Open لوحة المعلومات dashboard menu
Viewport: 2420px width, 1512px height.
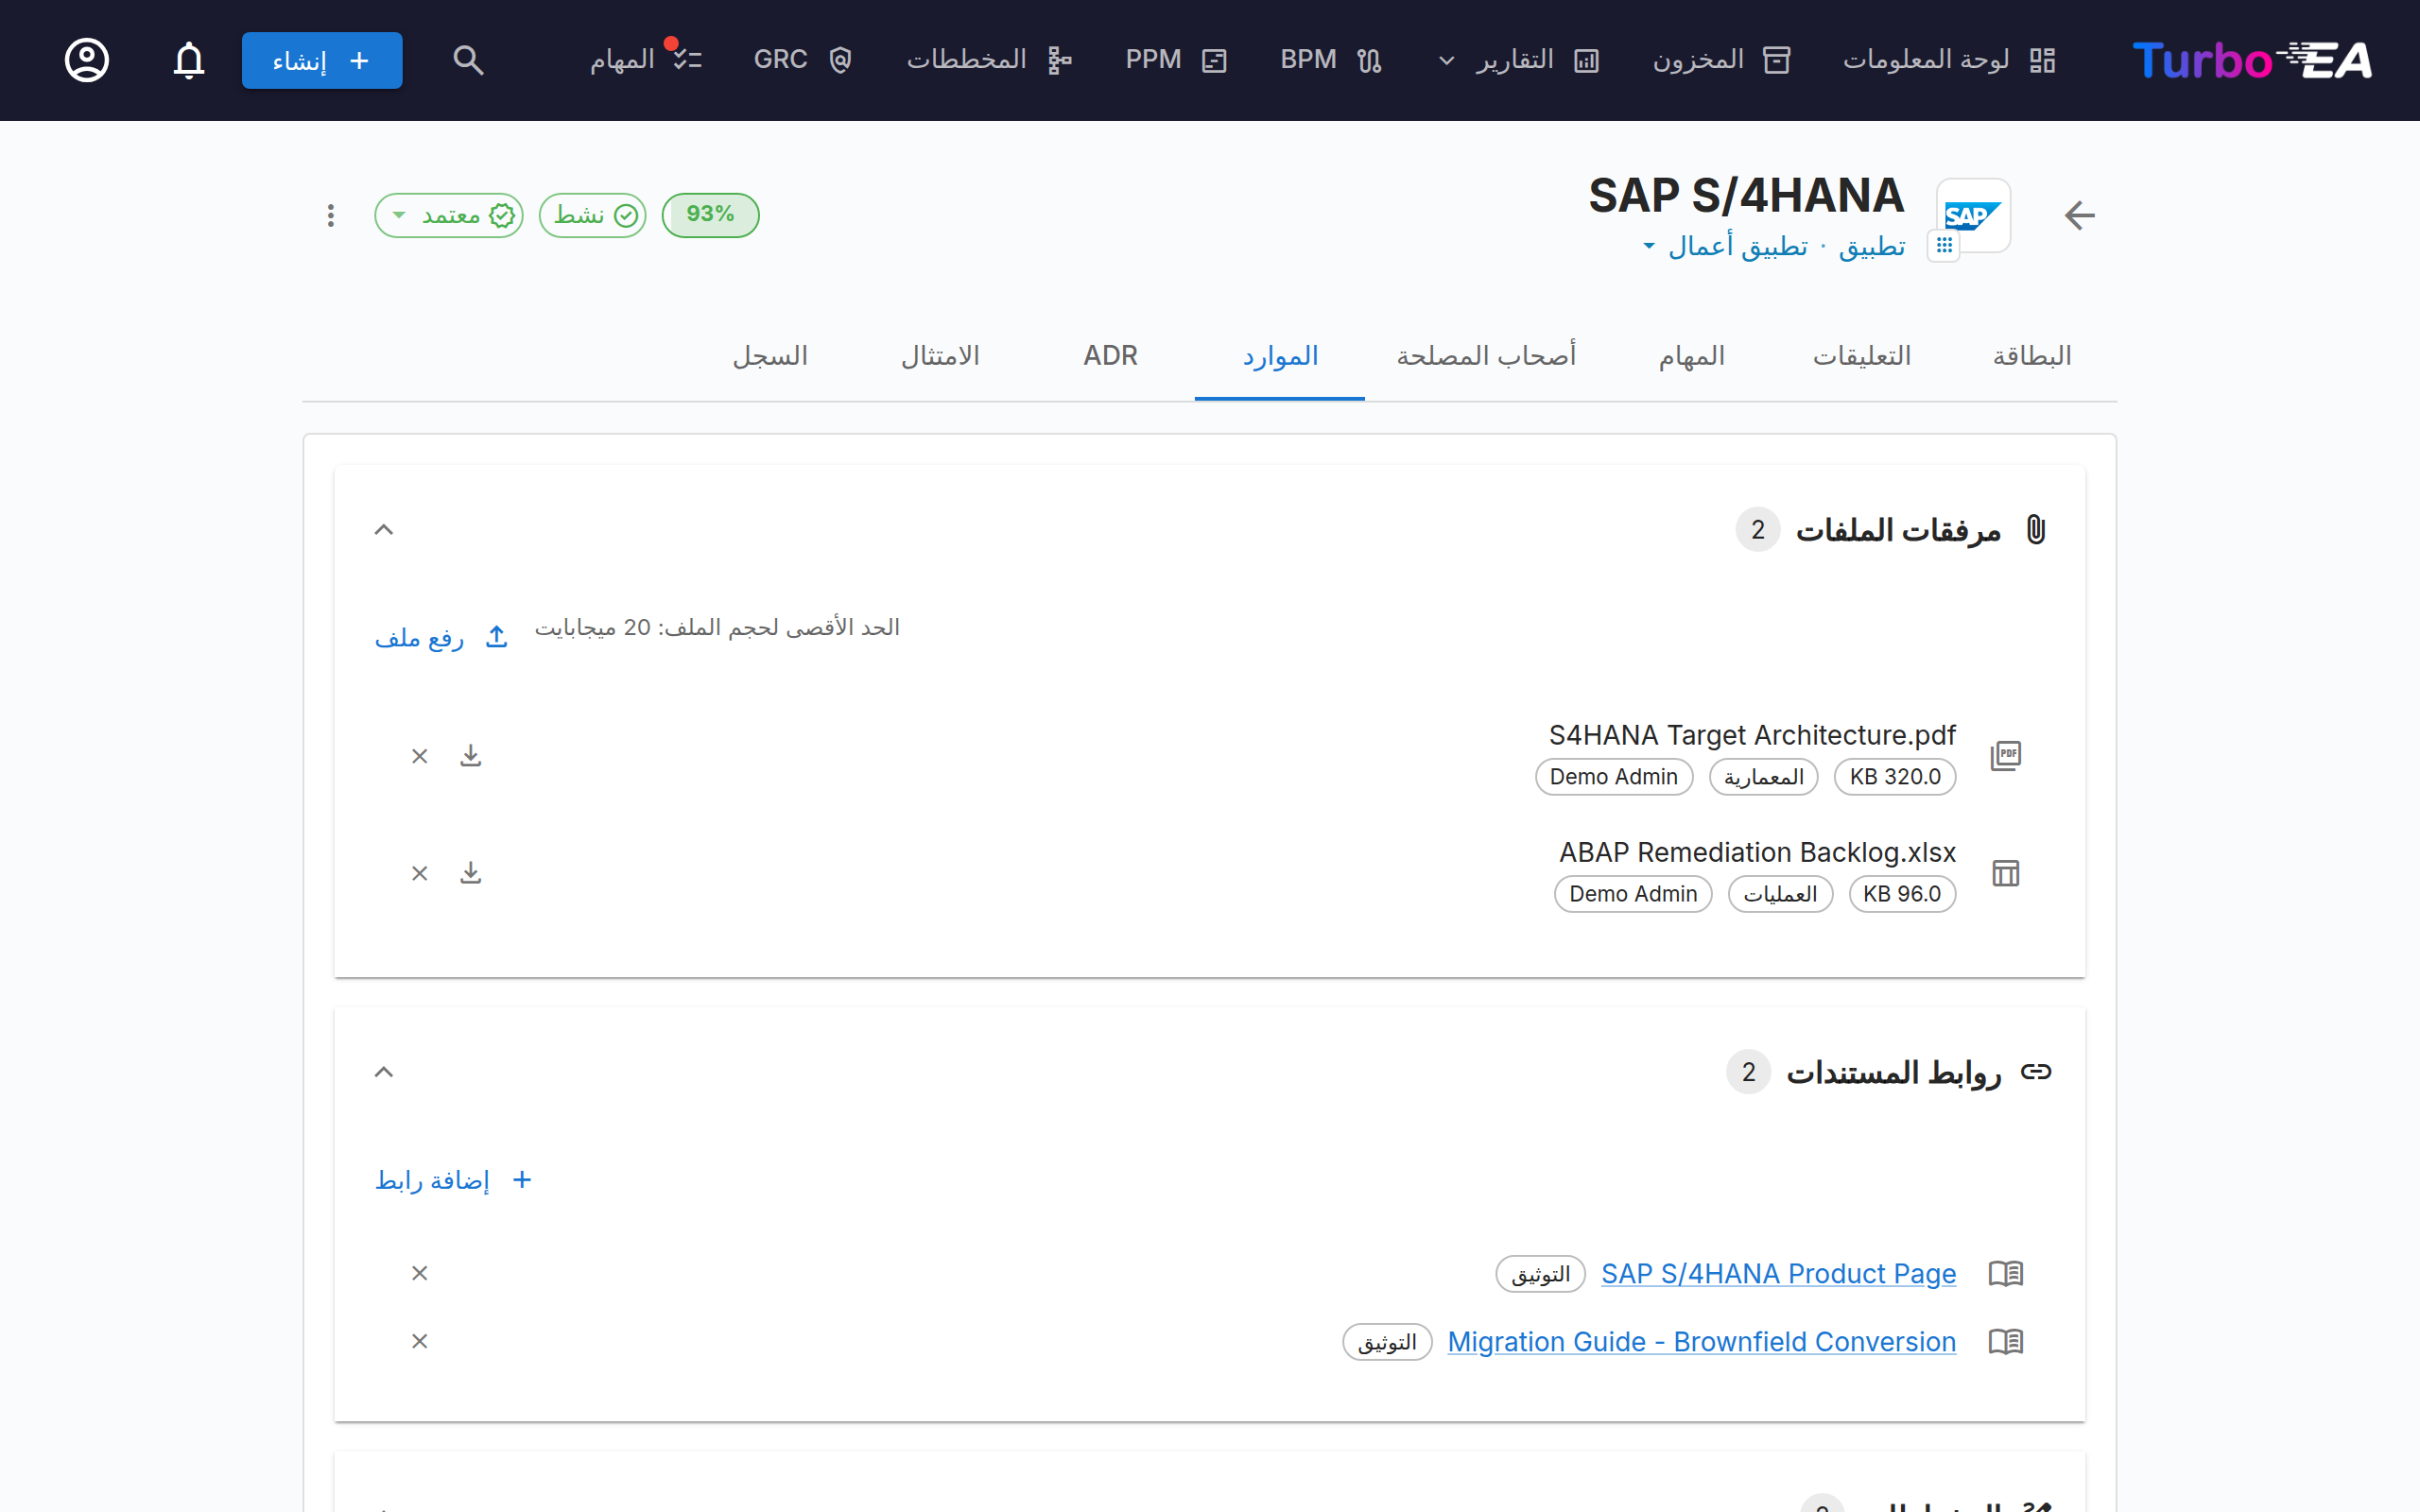pos(1949,60)
